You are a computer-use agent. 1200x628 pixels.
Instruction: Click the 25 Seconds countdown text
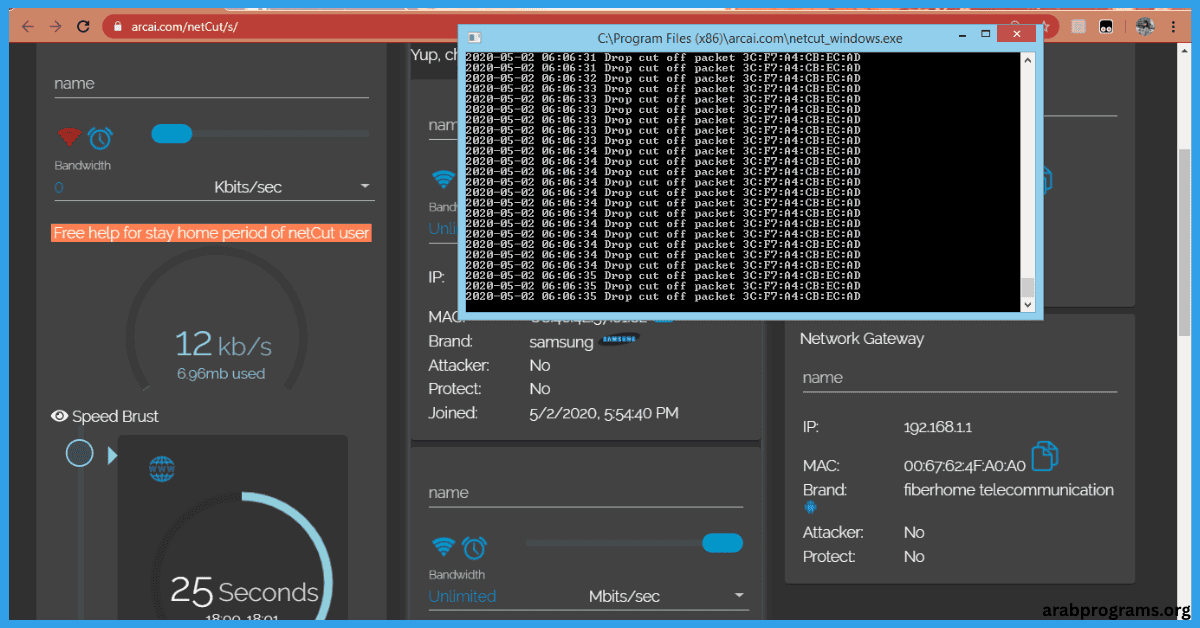pos(244,591)
